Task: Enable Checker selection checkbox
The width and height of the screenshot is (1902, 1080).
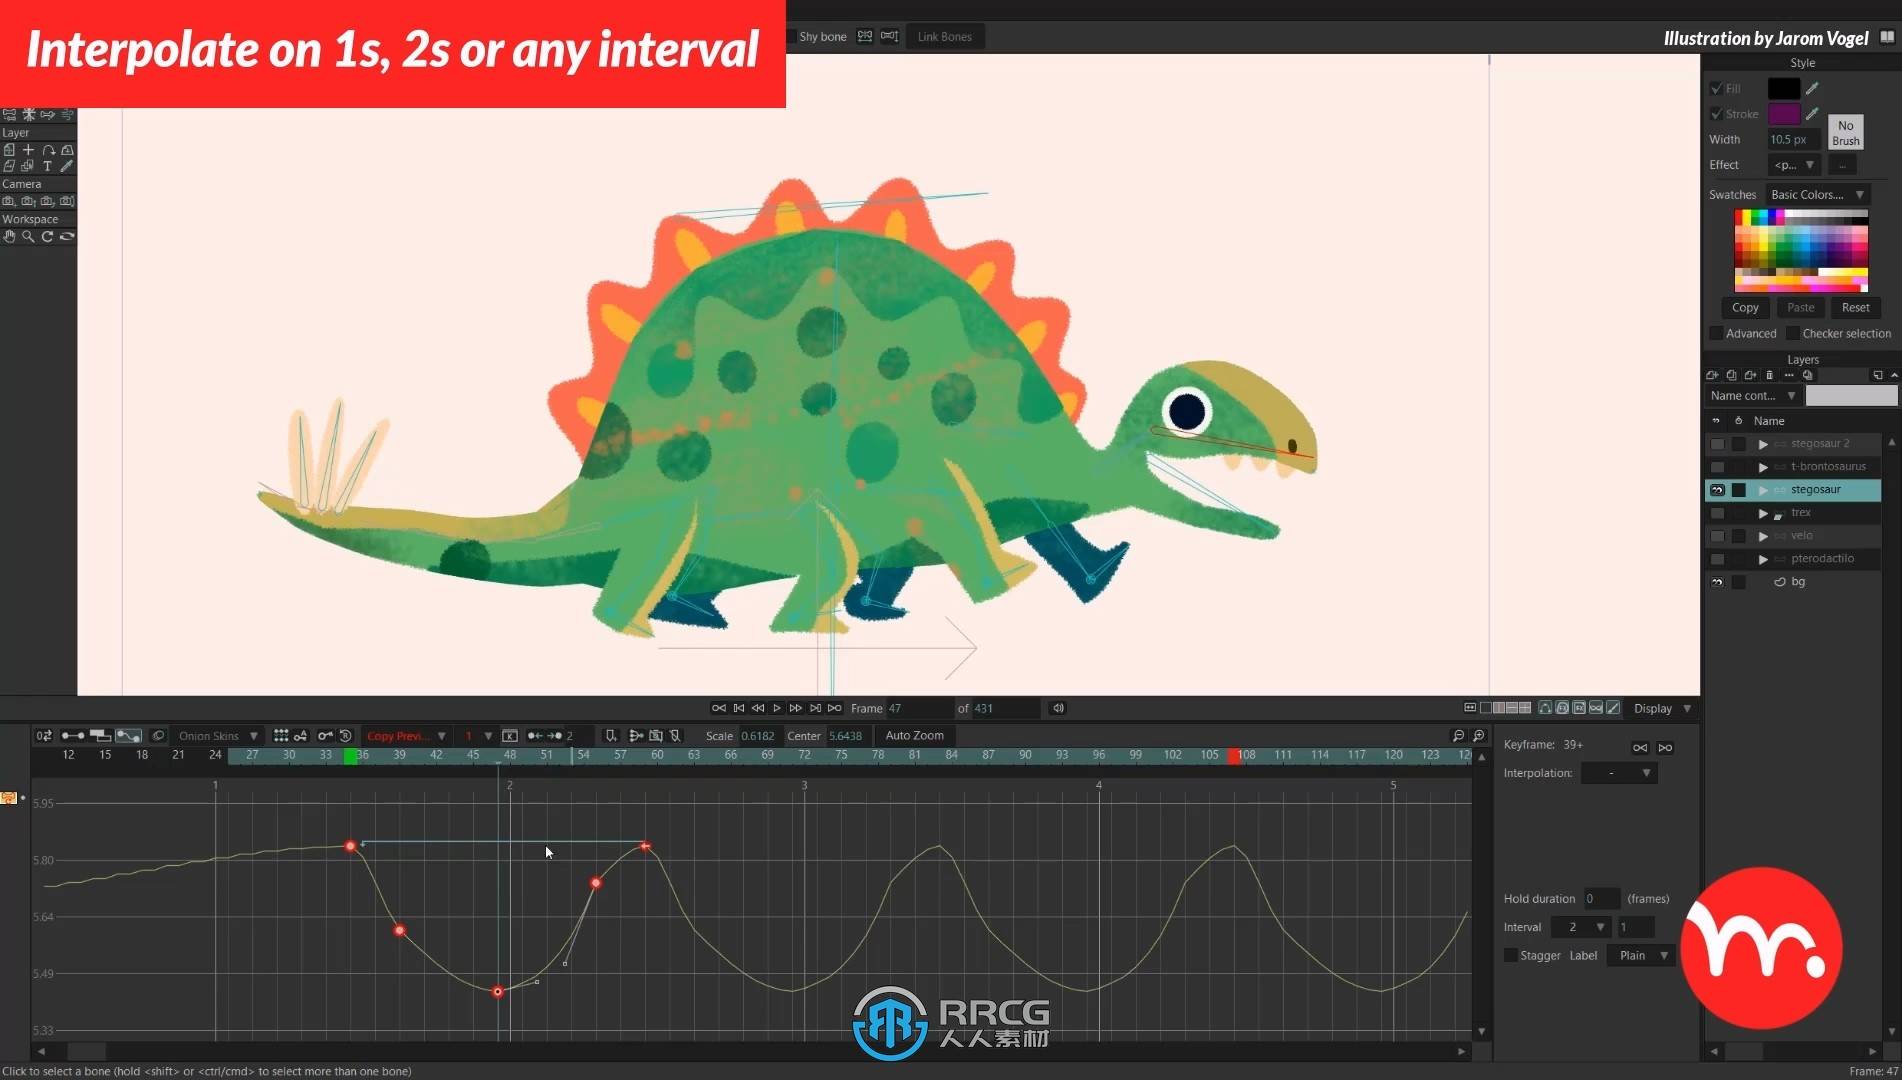Action: [x=1793, y=334]
